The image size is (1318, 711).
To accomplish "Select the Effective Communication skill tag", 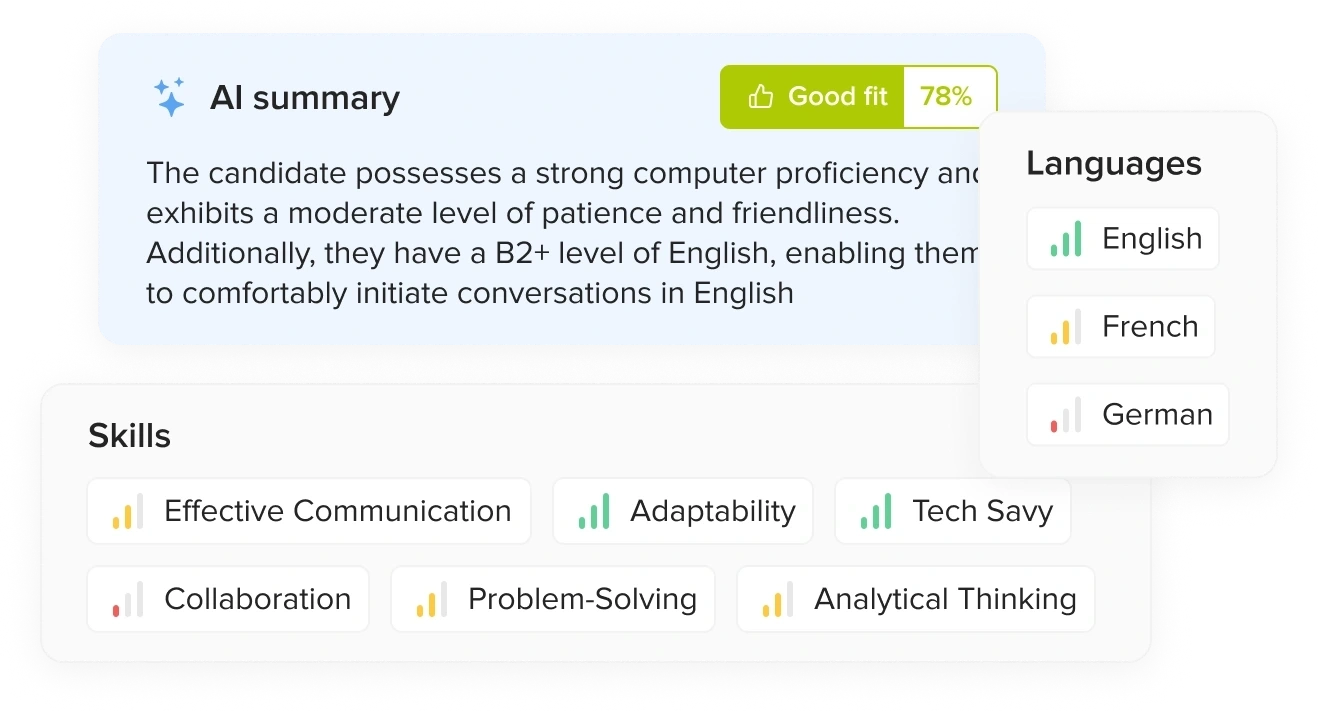I will pos(309,512).
